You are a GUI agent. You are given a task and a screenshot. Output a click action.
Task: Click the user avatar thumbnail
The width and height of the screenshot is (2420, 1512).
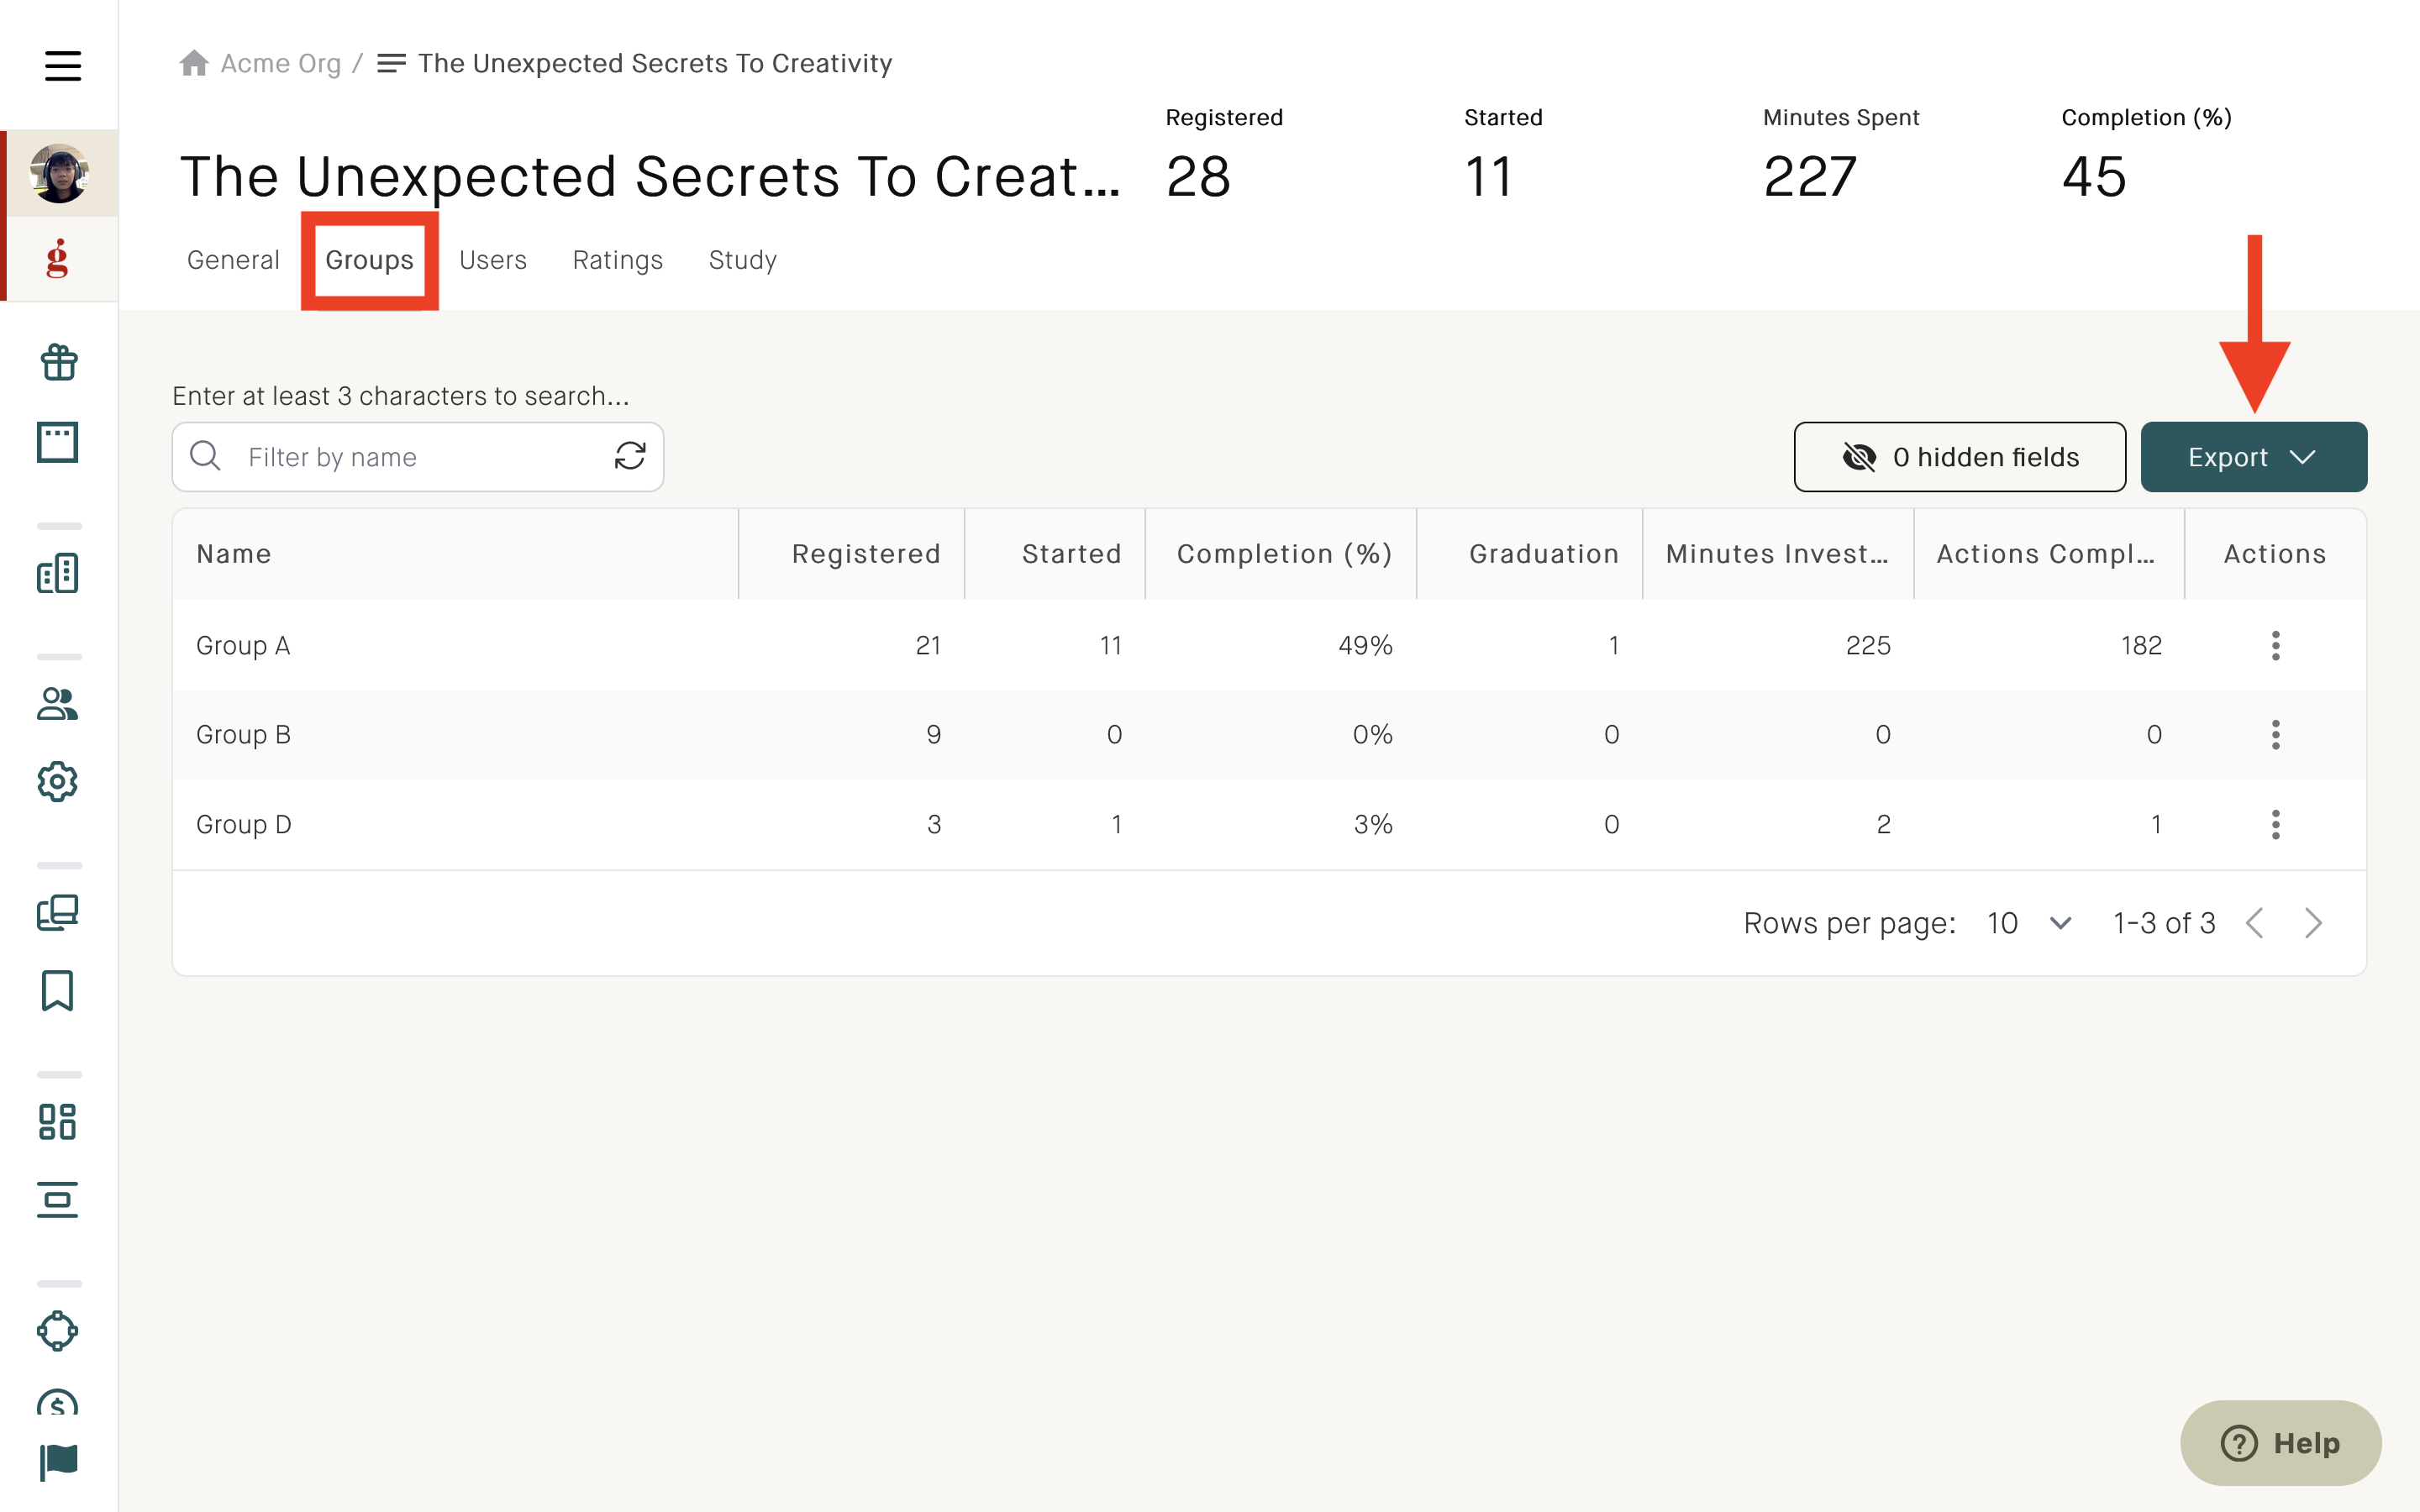pyautogui.click(x=59, y=173)
